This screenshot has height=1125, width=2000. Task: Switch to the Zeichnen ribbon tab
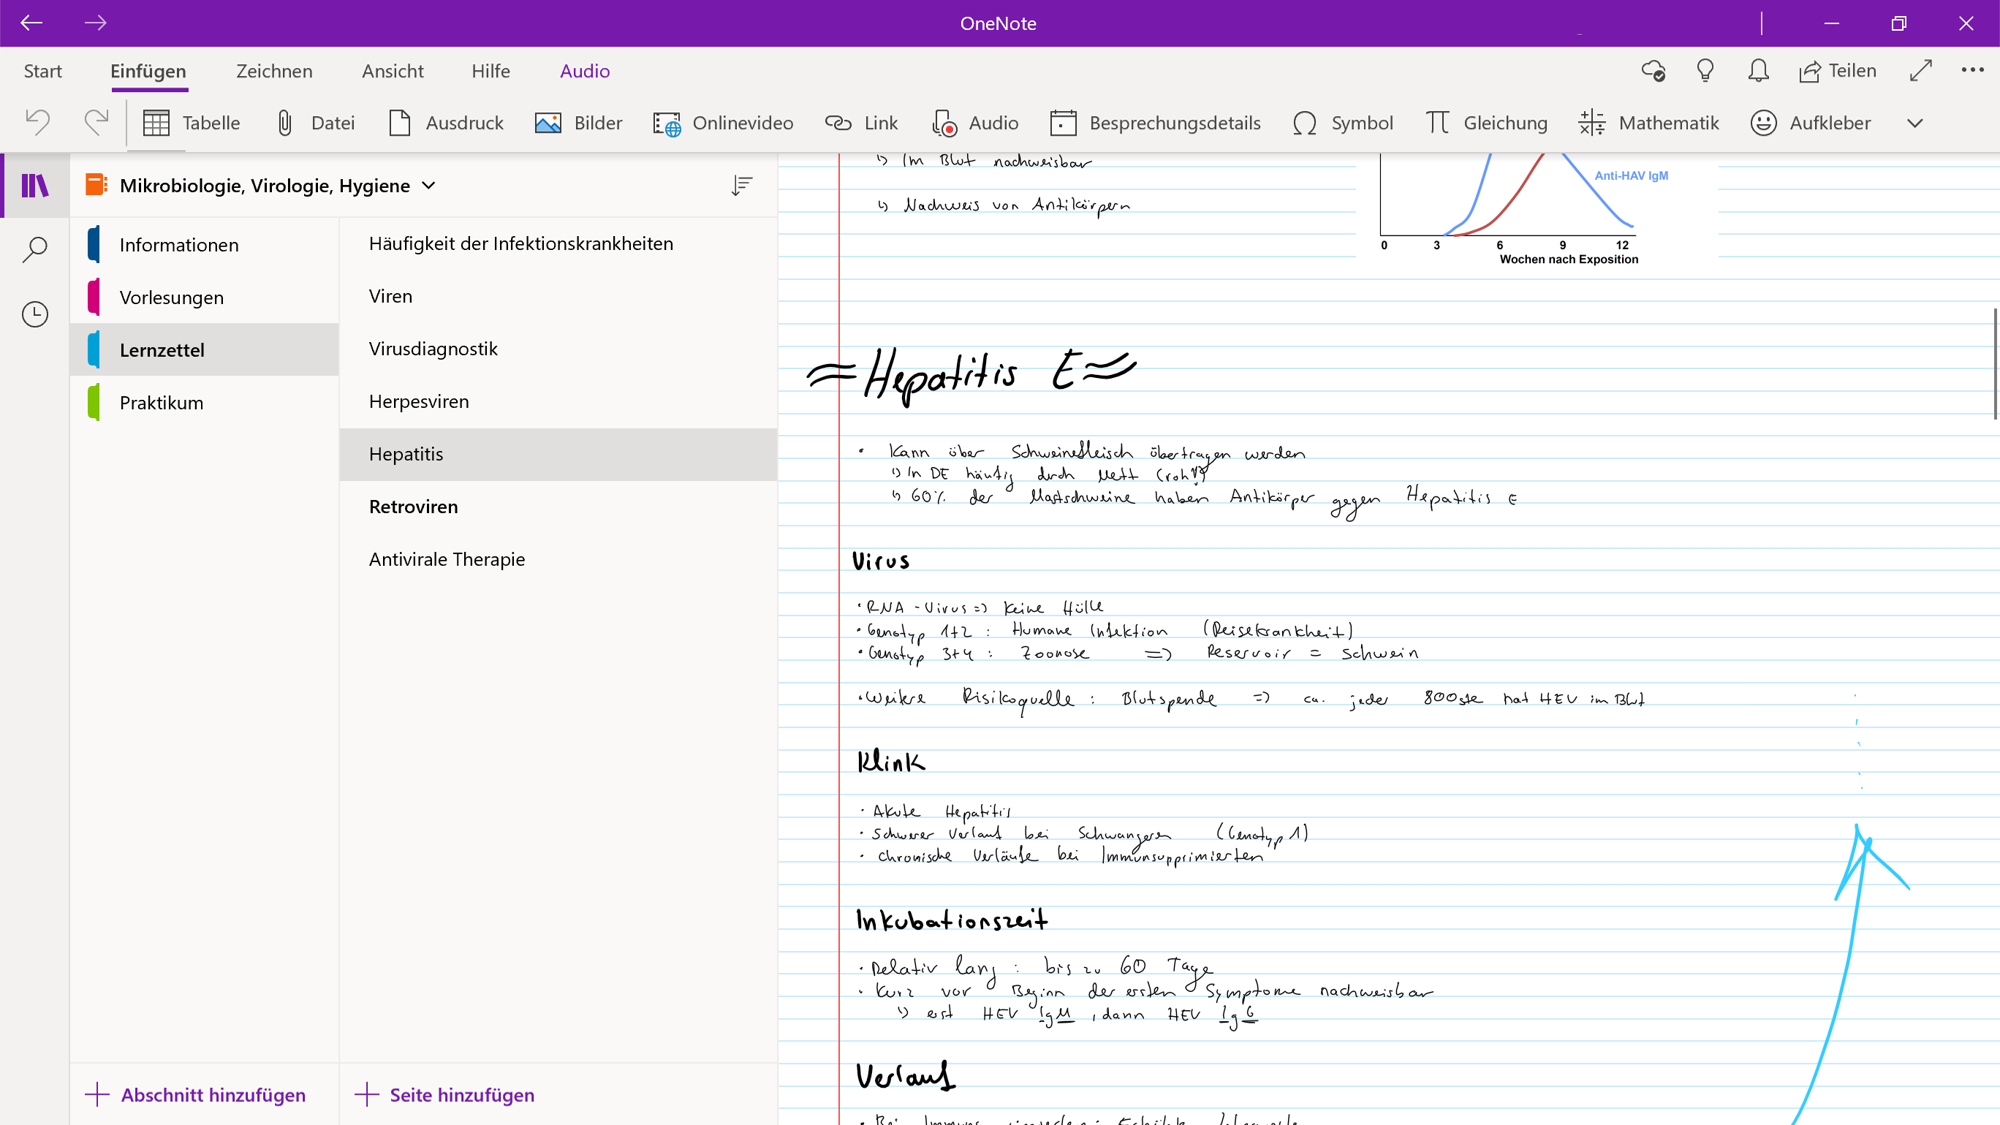click(274, 71)
